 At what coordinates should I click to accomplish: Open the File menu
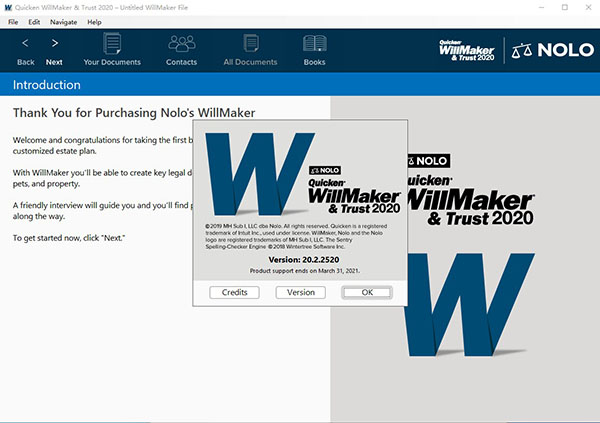pyautogui.click(x=13, y=22)
